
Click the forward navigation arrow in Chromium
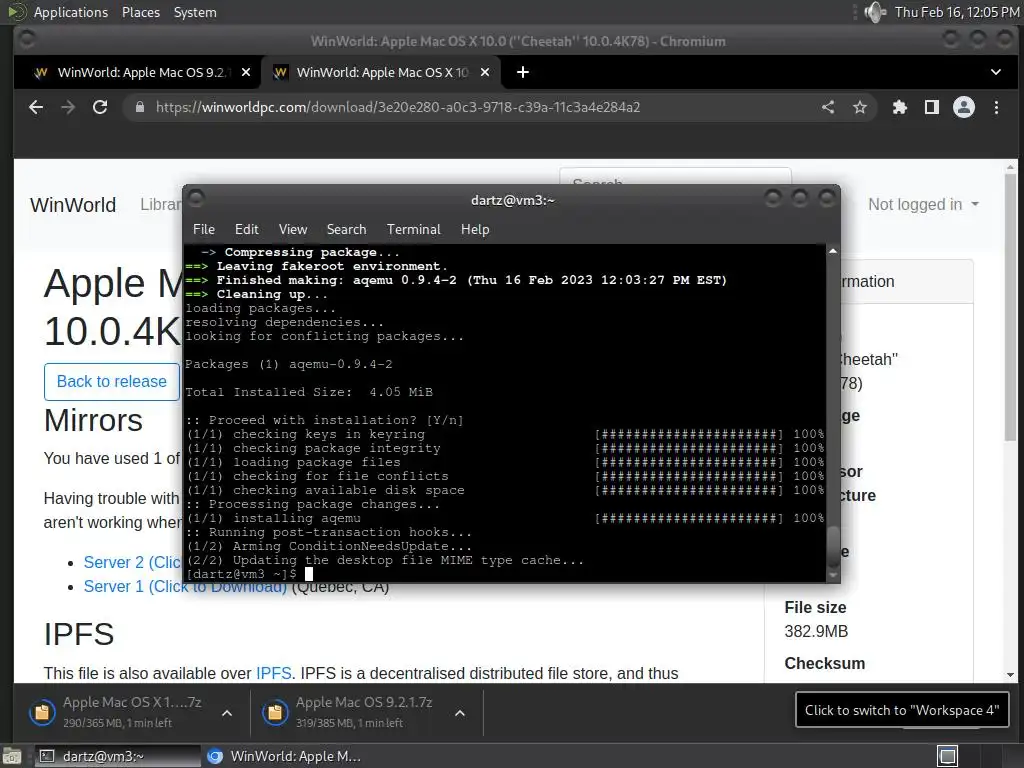pyautogui.click(x=68, y=107)
